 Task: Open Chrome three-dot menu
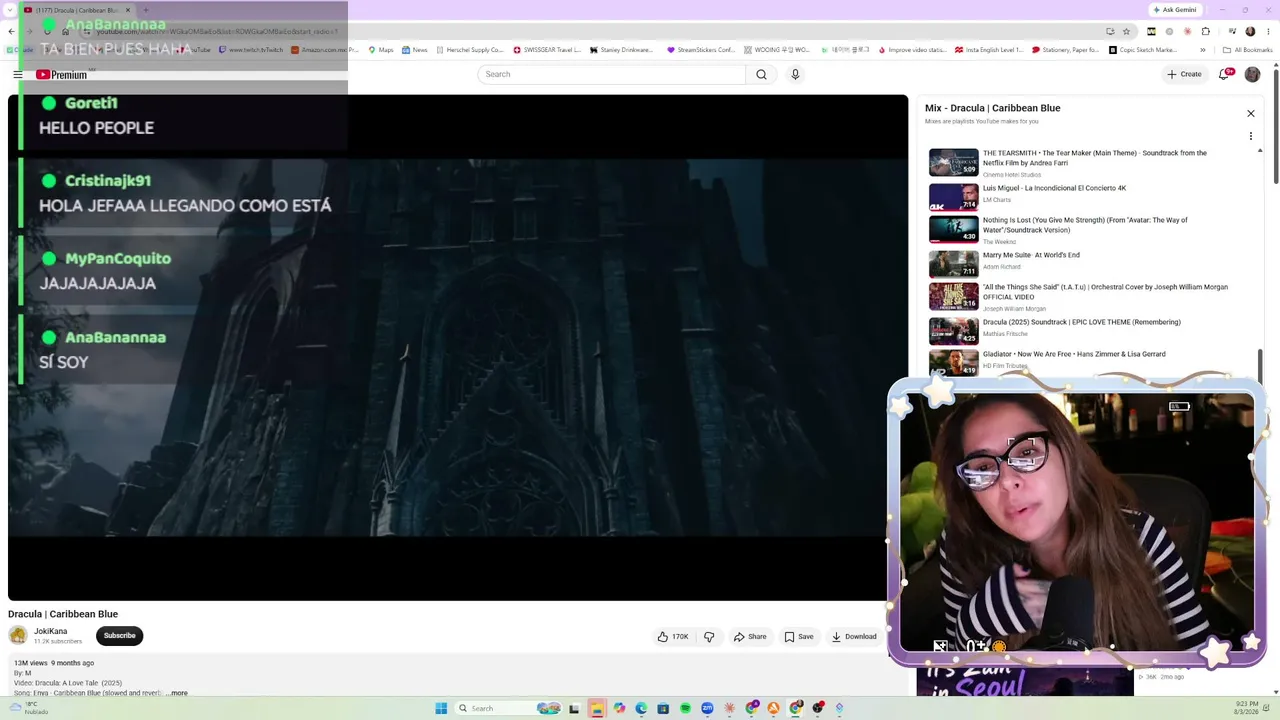click(1268, 31)
